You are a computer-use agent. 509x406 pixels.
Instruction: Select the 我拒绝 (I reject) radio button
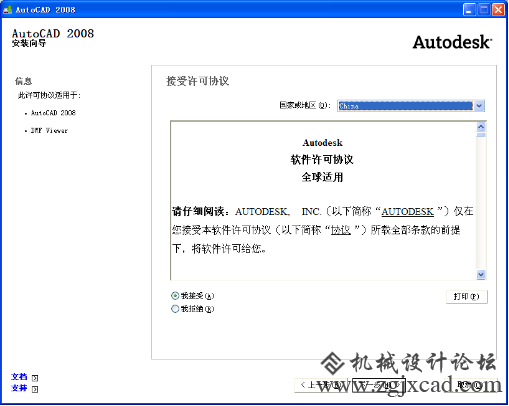click(175, 309)
